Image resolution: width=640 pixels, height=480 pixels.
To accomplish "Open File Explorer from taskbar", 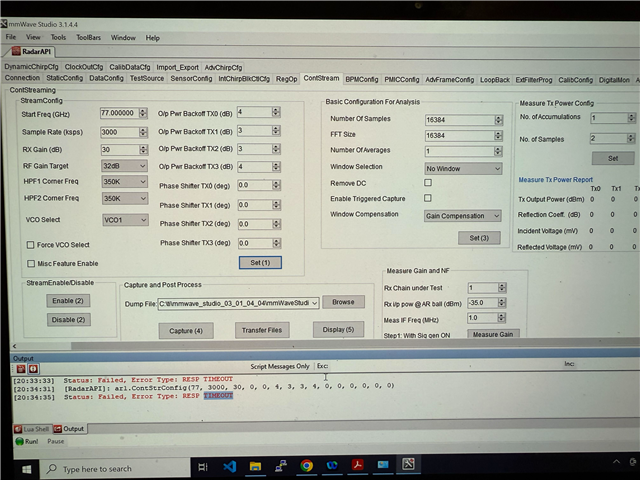I will pos(256,466).
